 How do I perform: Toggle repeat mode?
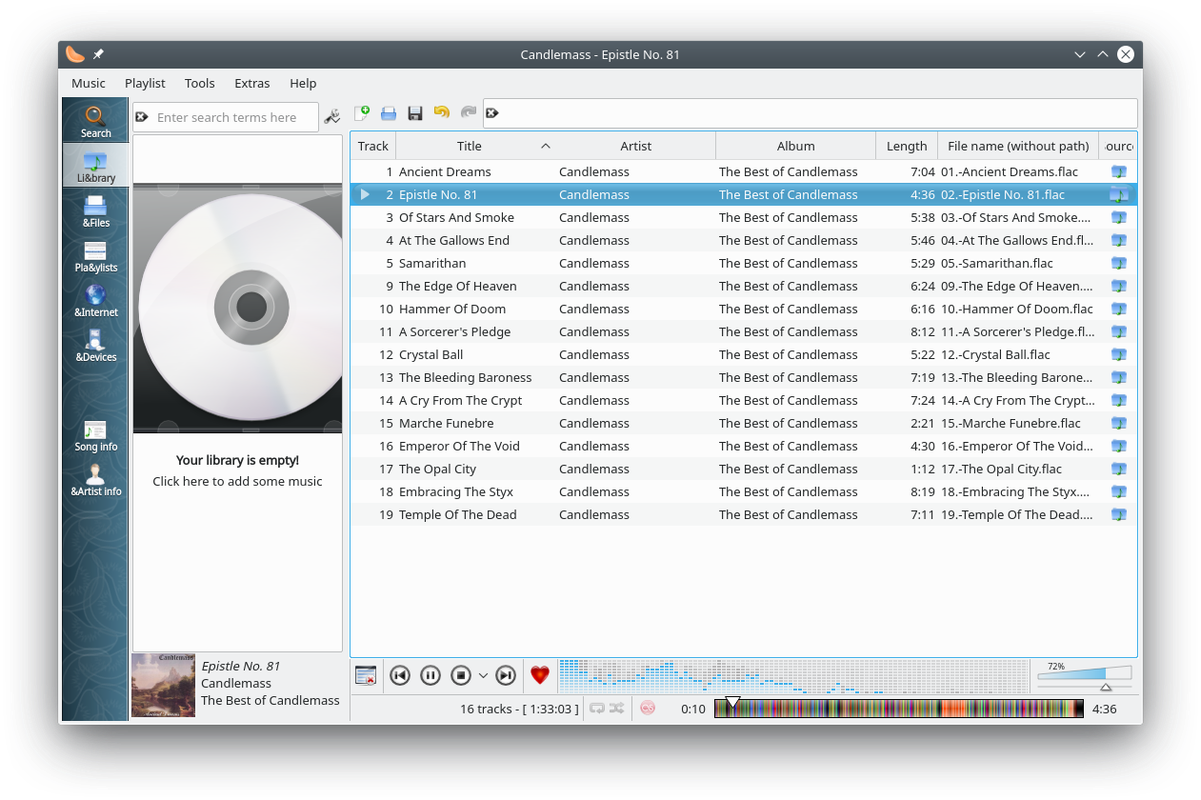pyautogui.click(x=597, y=708)
